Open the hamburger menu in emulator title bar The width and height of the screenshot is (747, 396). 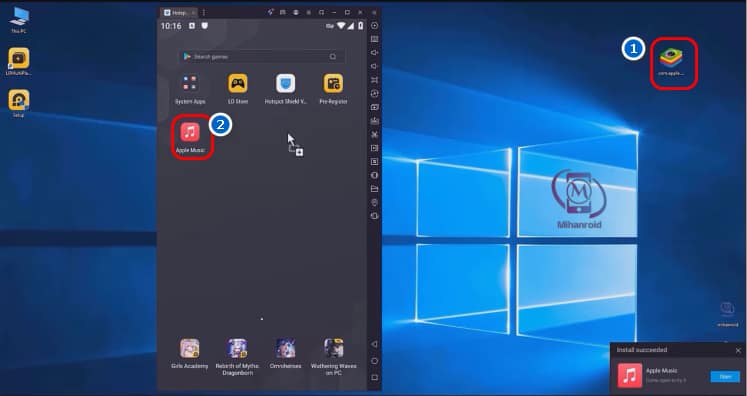click(x=309, y=12)
